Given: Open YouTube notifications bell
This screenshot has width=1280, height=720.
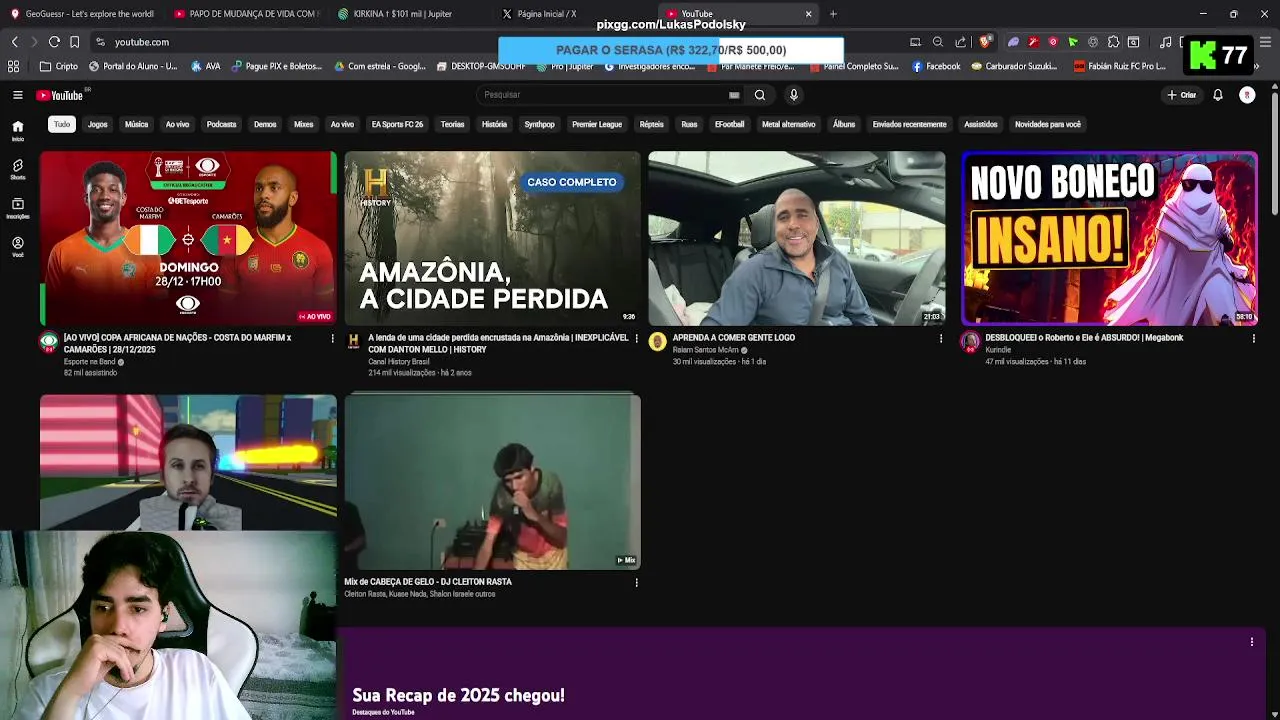Looking at the screenshot, I should pyautogui.click(x=1218, y=95).
